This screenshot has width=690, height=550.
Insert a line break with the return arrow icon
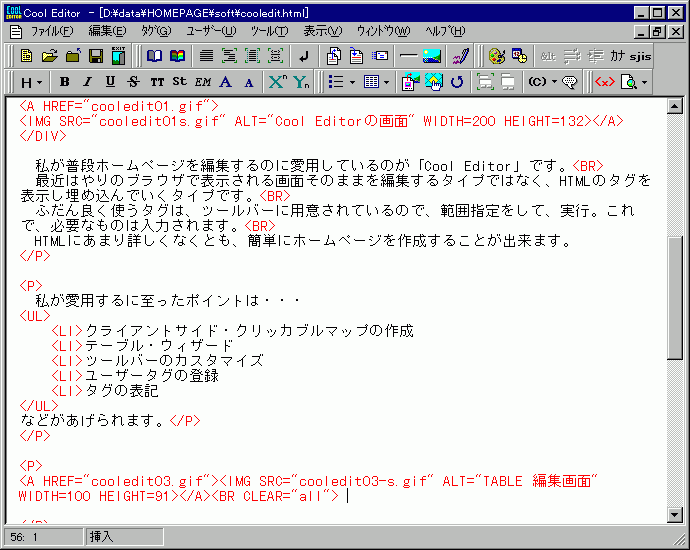[x=304, y=55]
